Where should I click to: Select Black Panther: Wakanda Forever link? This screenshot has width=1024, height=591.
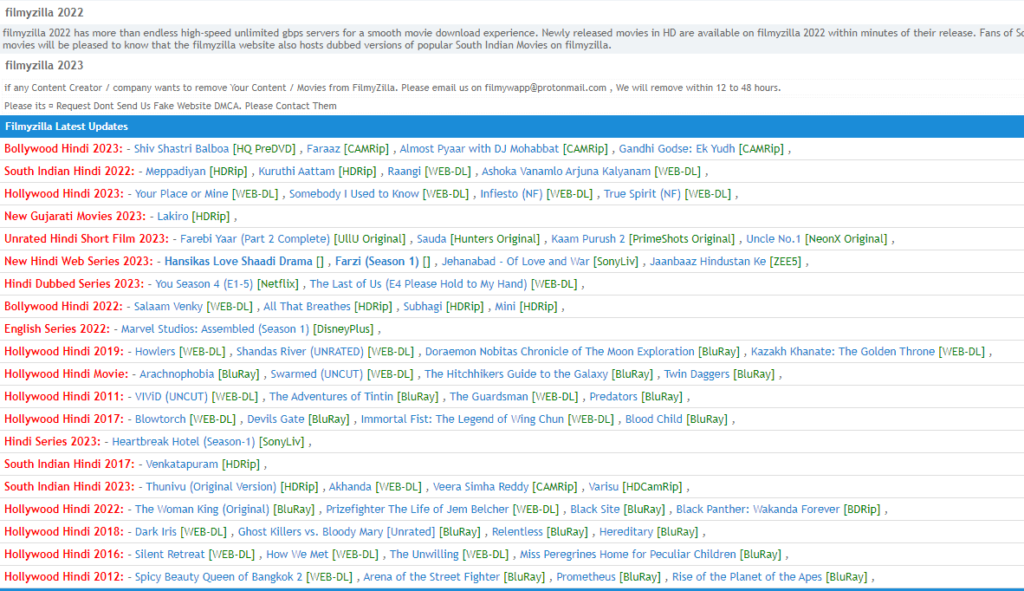pyautogui.click(x=758, y=509)
